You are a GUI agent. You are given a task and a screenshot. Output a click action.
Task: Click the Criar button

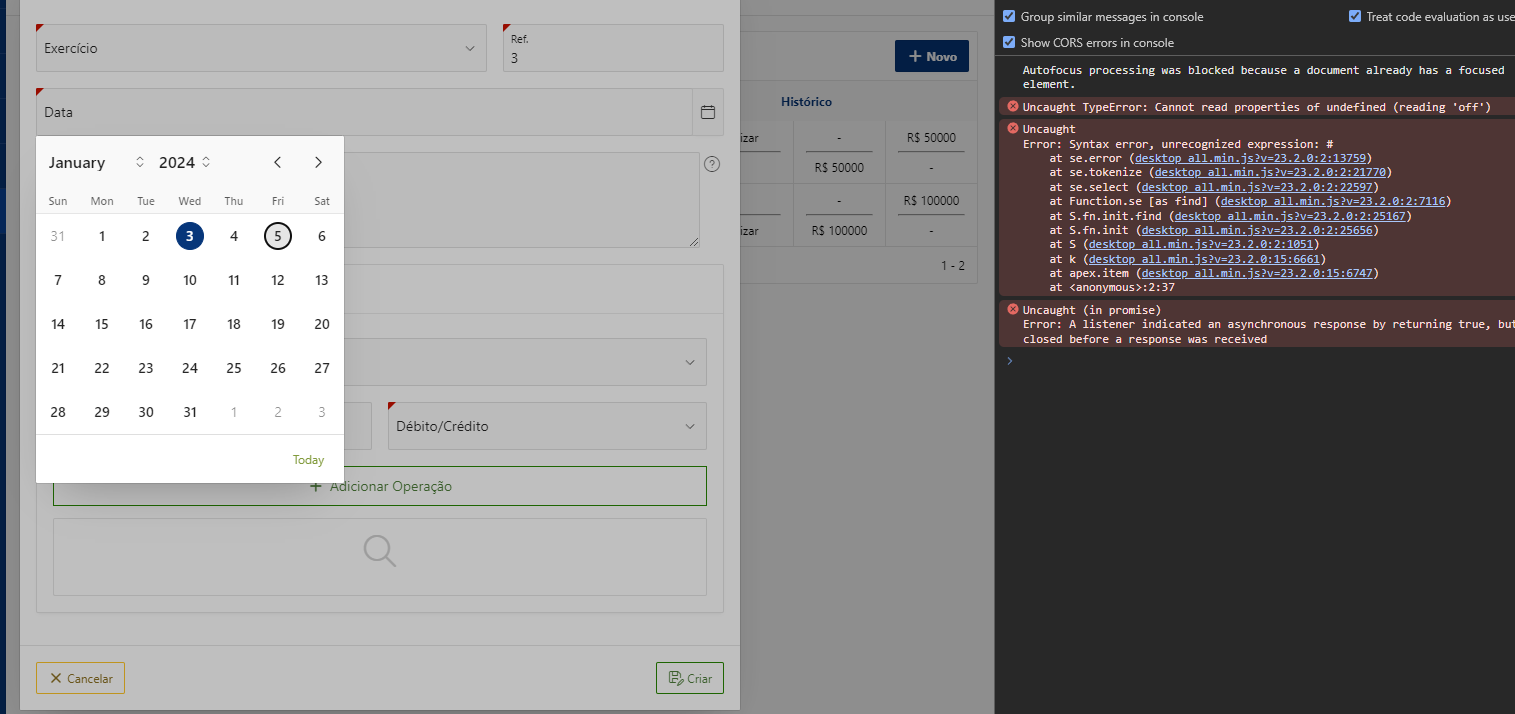[689, 678]
